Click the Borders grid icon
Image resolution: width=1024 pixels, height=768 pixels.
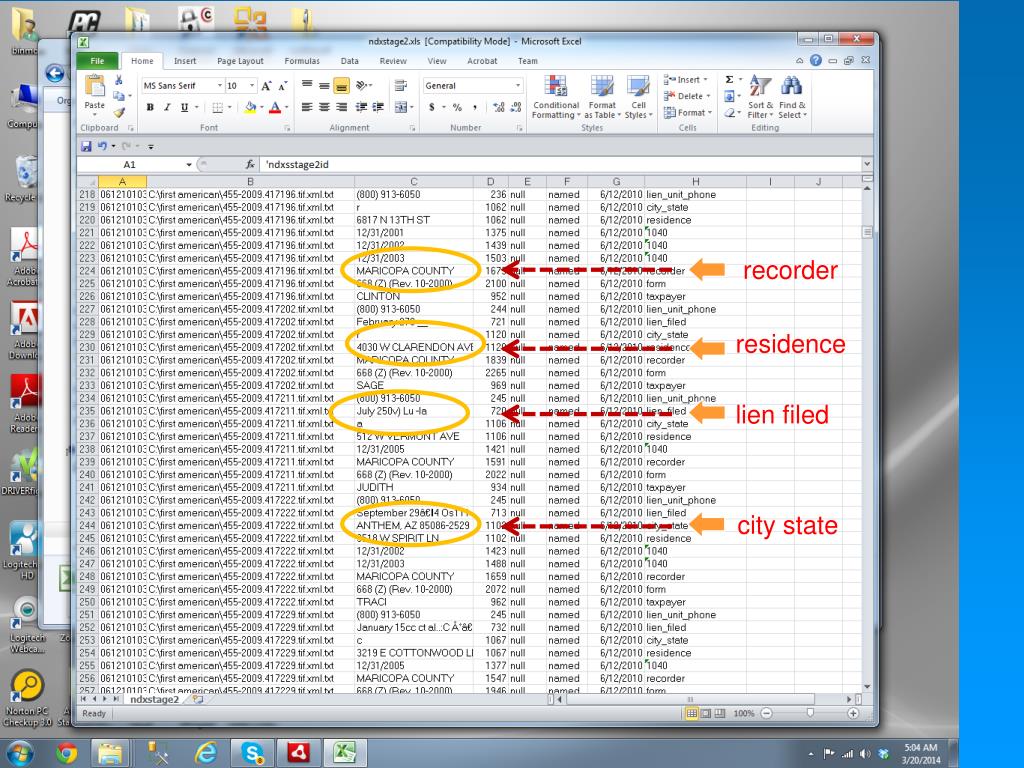pyautogui.click(x=217, y=107)
